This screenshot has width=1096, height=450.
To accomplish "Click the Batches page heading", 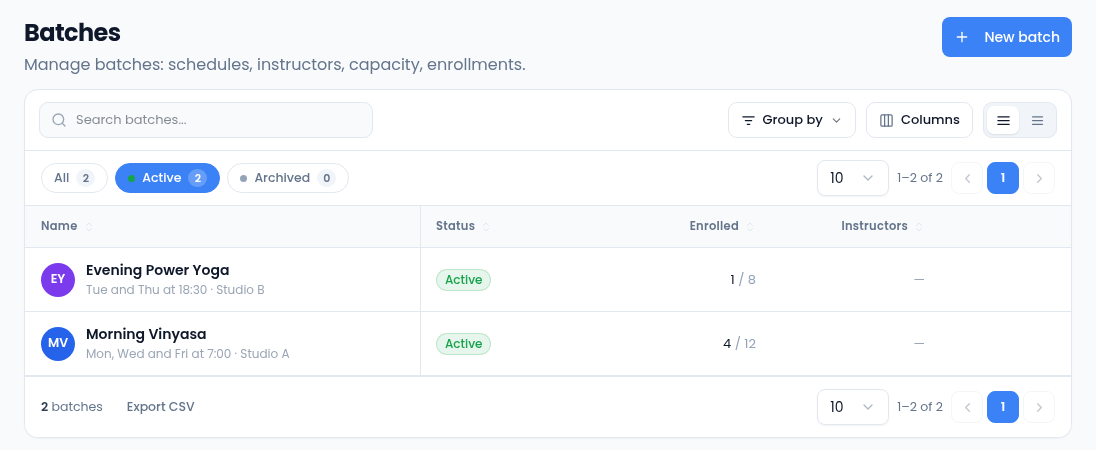I will [x=73, y=33].
